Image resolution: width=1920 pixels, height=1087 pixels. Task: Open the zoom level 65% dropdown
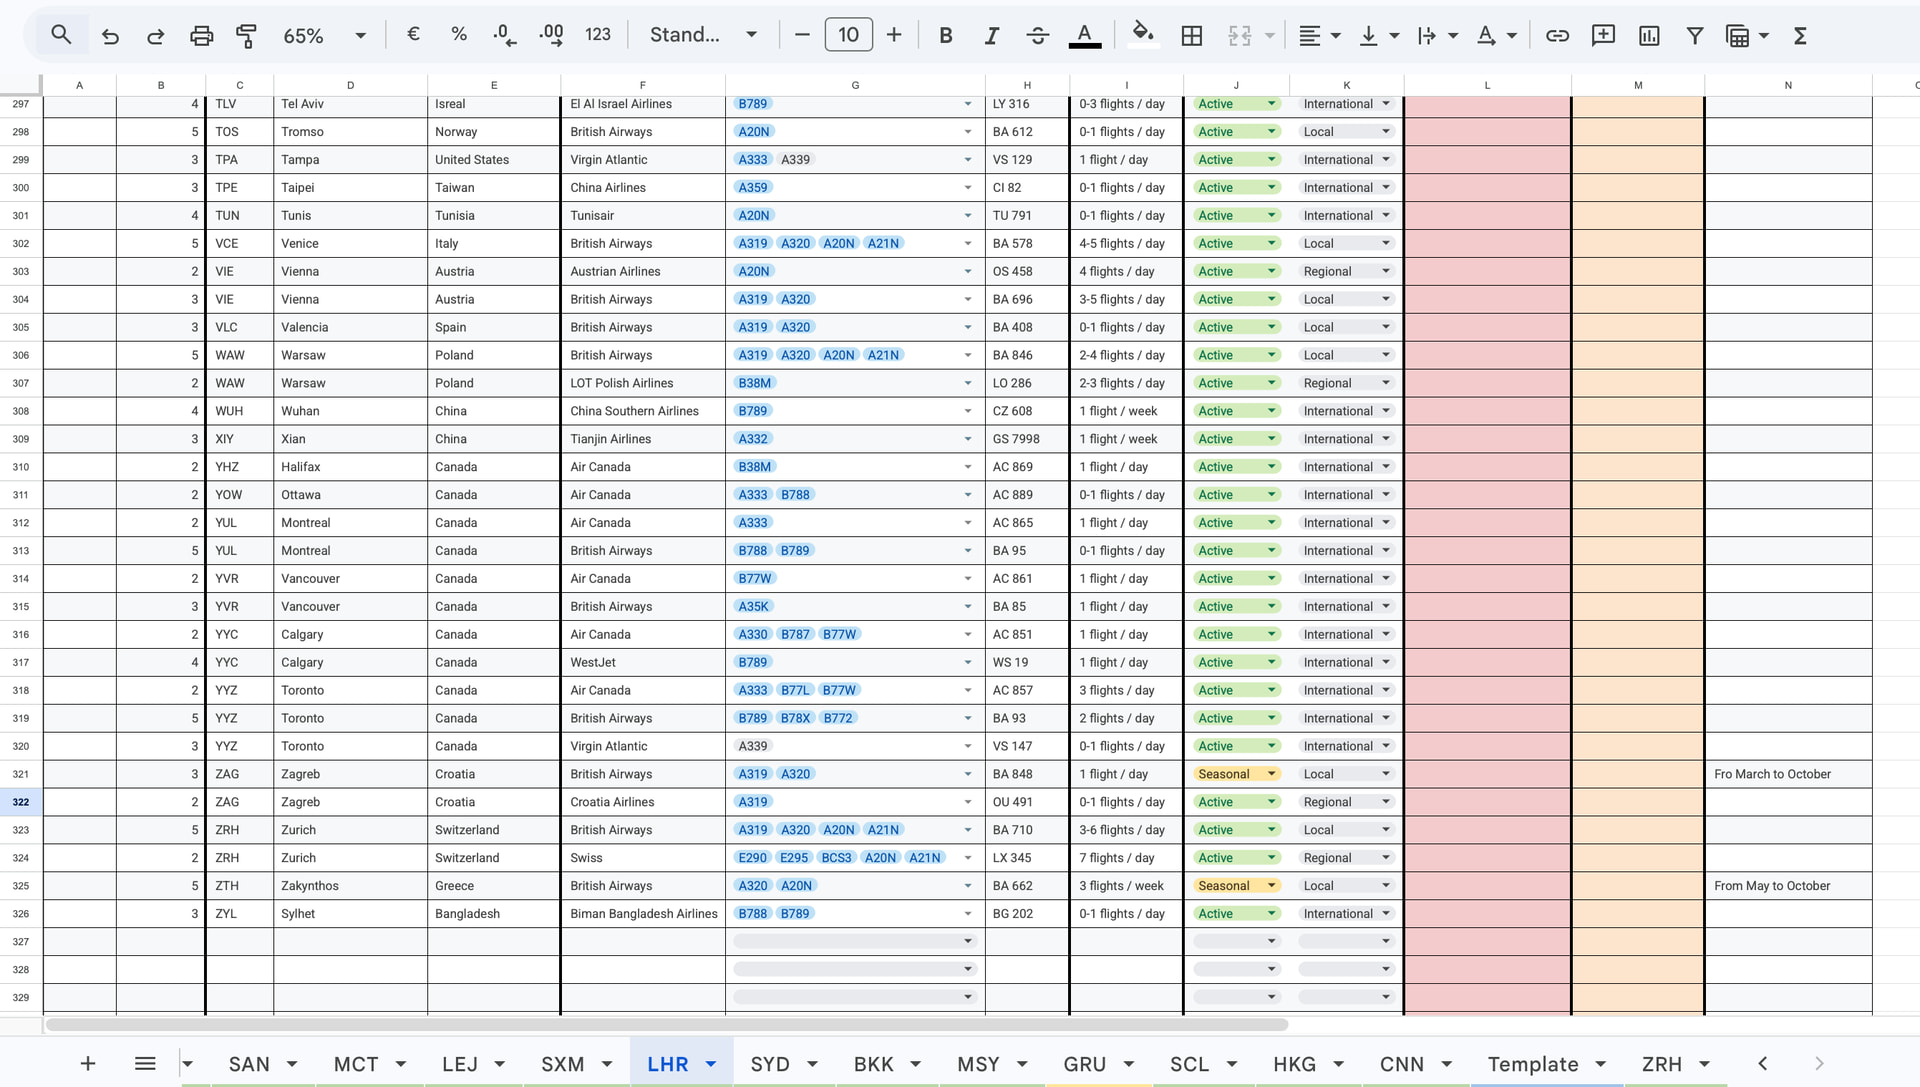click(x=324, y=36)
